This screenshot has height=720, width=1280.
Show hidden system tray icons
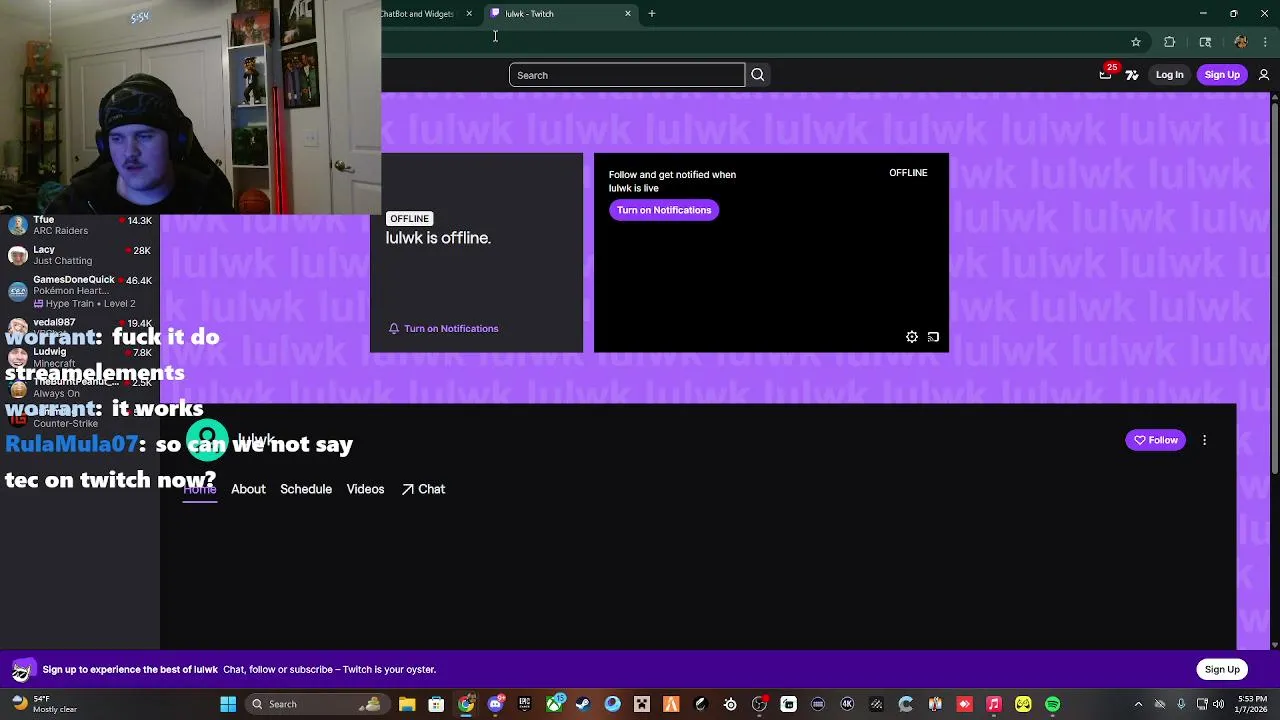click(1138, 704)
